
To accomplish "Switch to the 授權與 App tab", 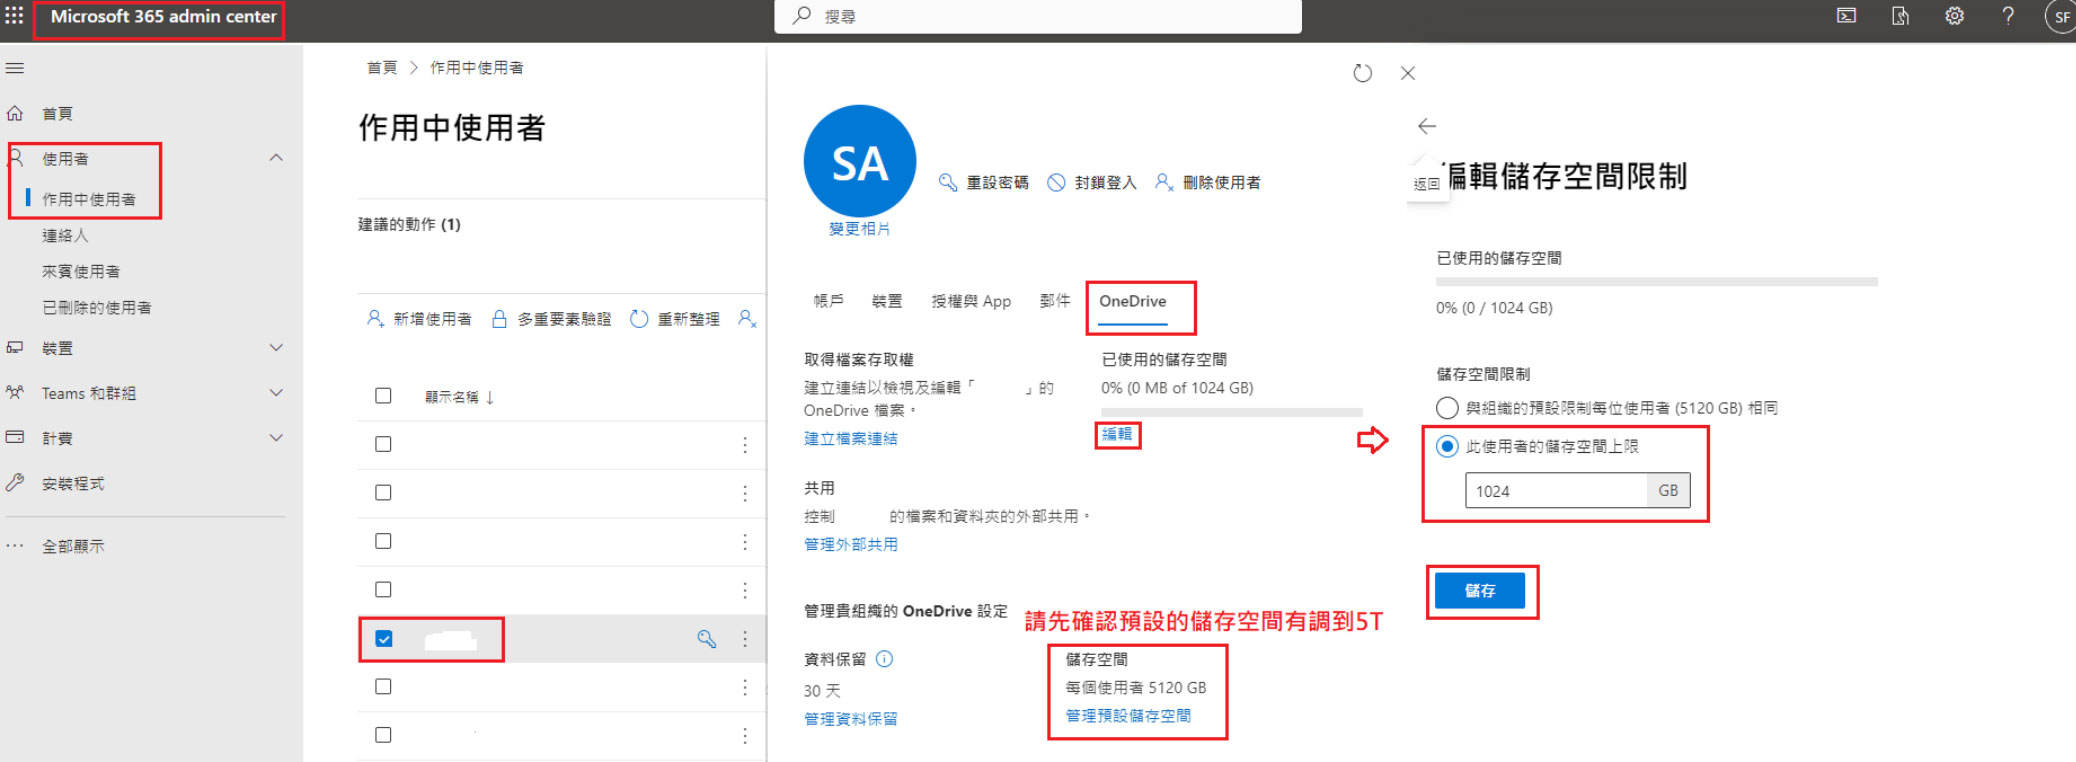I will pyautogui.click(x=971, y=301).
